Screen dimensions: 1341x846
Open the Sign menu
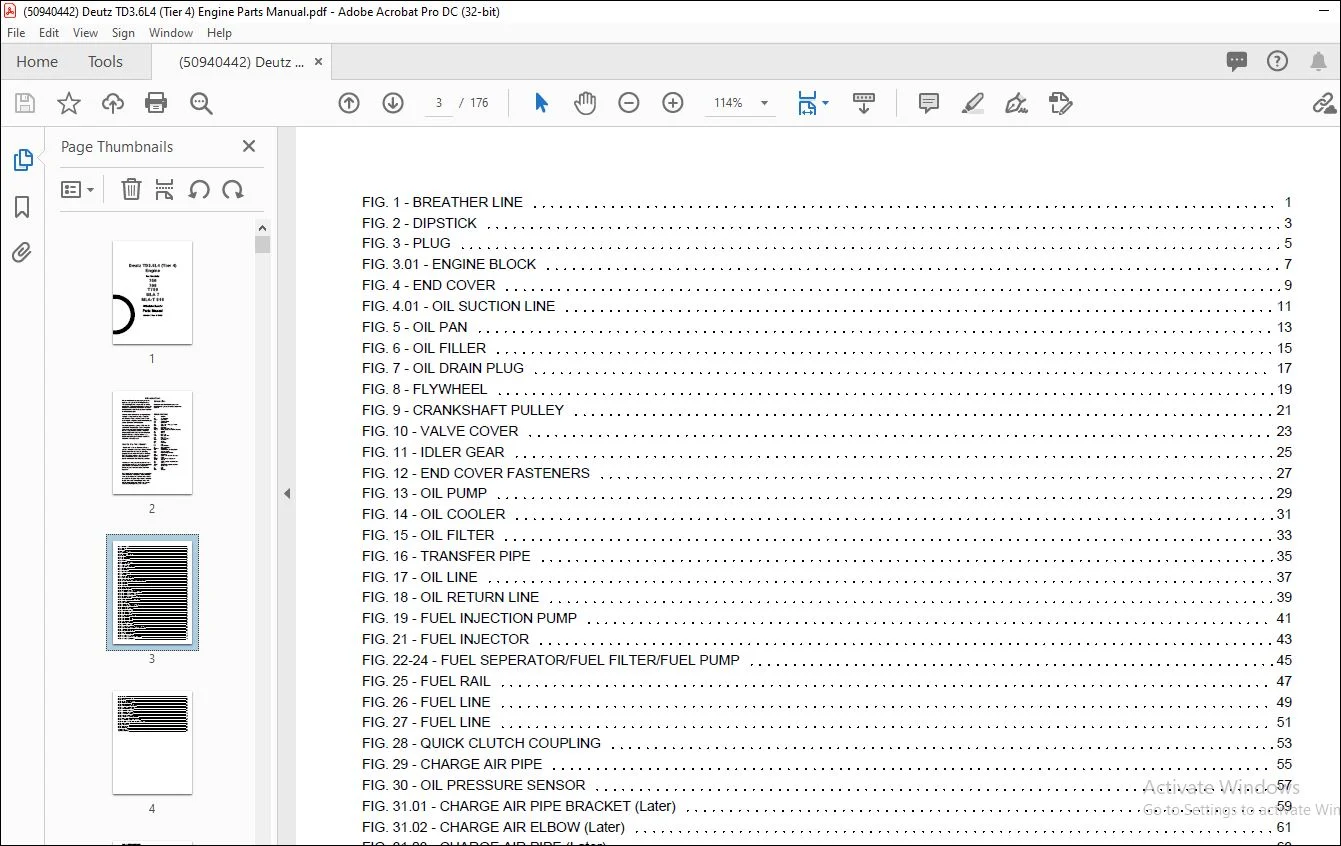pyautogui.click(x=123, y=33)
